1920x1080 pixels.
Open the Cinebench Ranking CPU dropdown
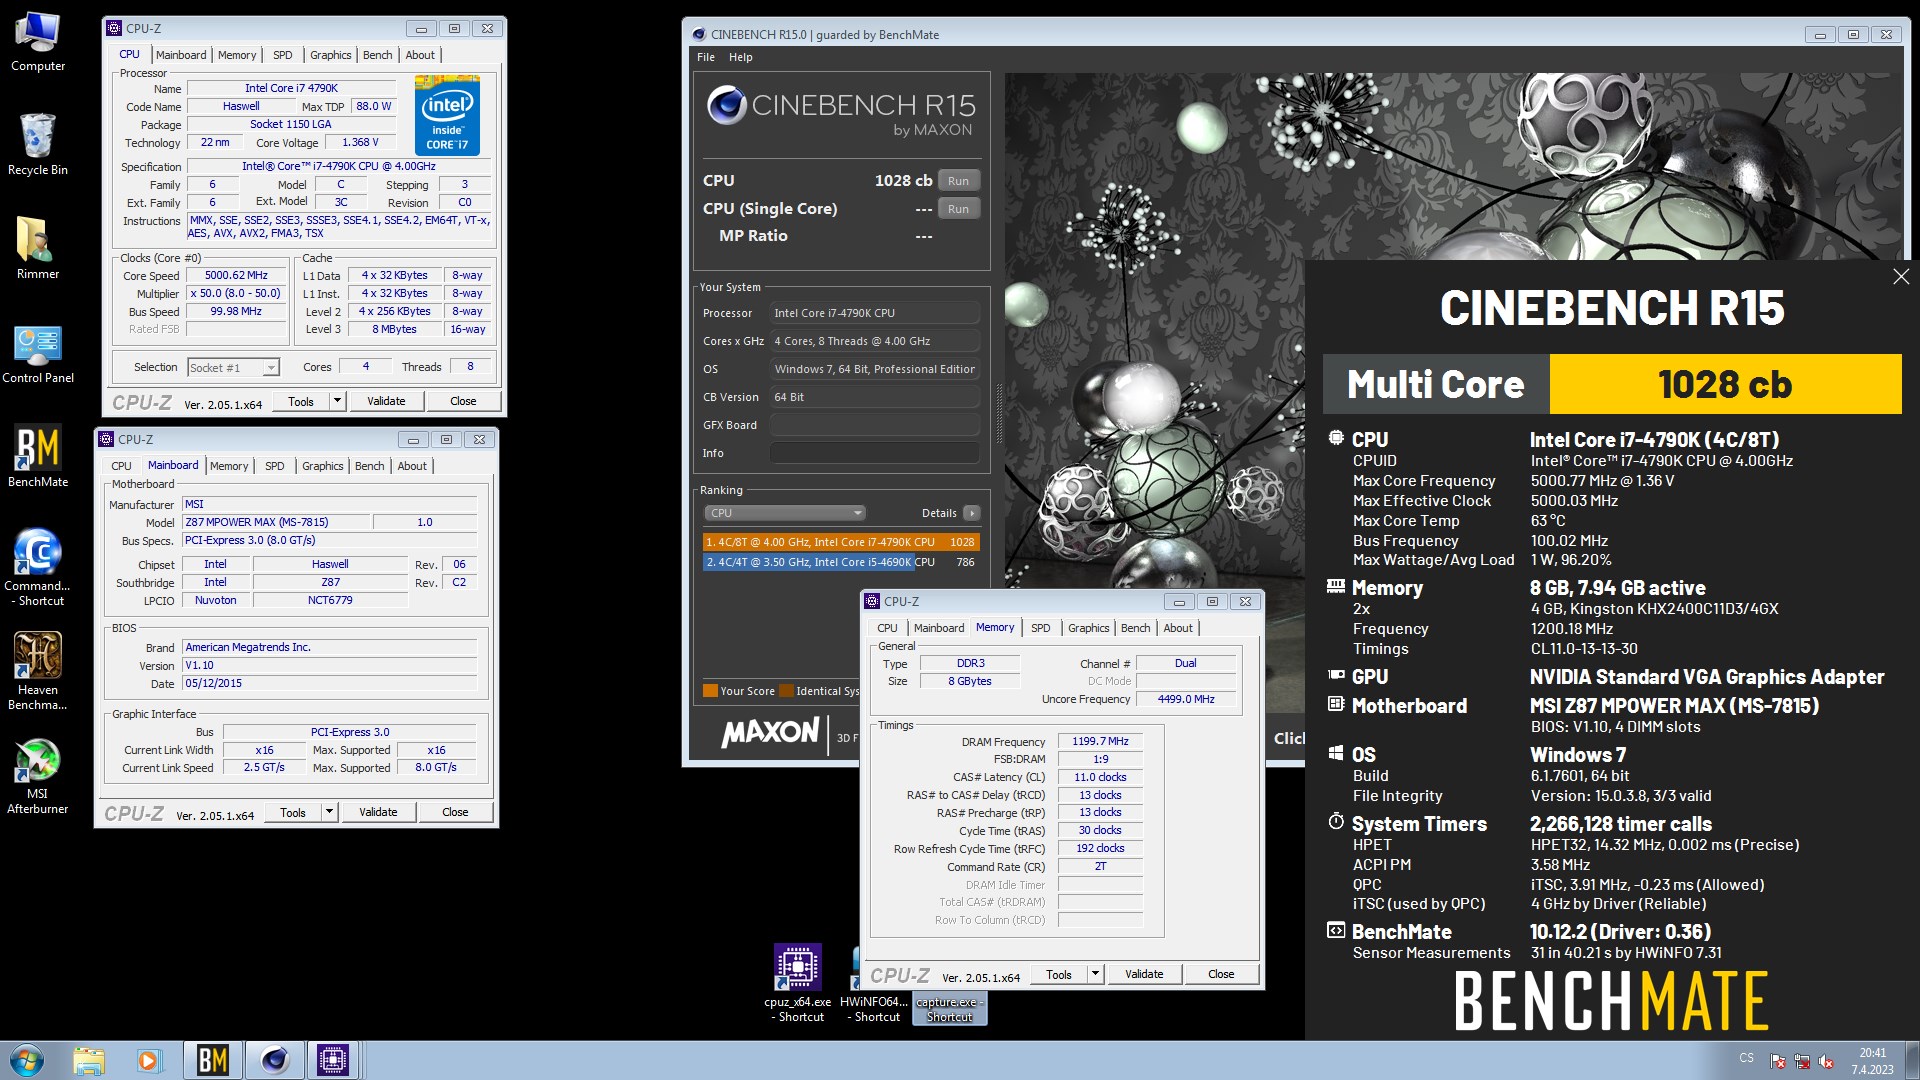(x=785, y=513)
